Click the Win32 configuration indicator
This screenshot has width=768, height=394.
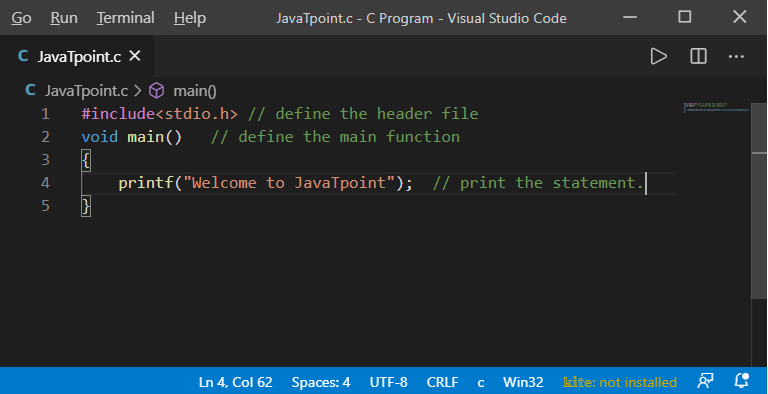pyautogui.click(x=523, y=382)
